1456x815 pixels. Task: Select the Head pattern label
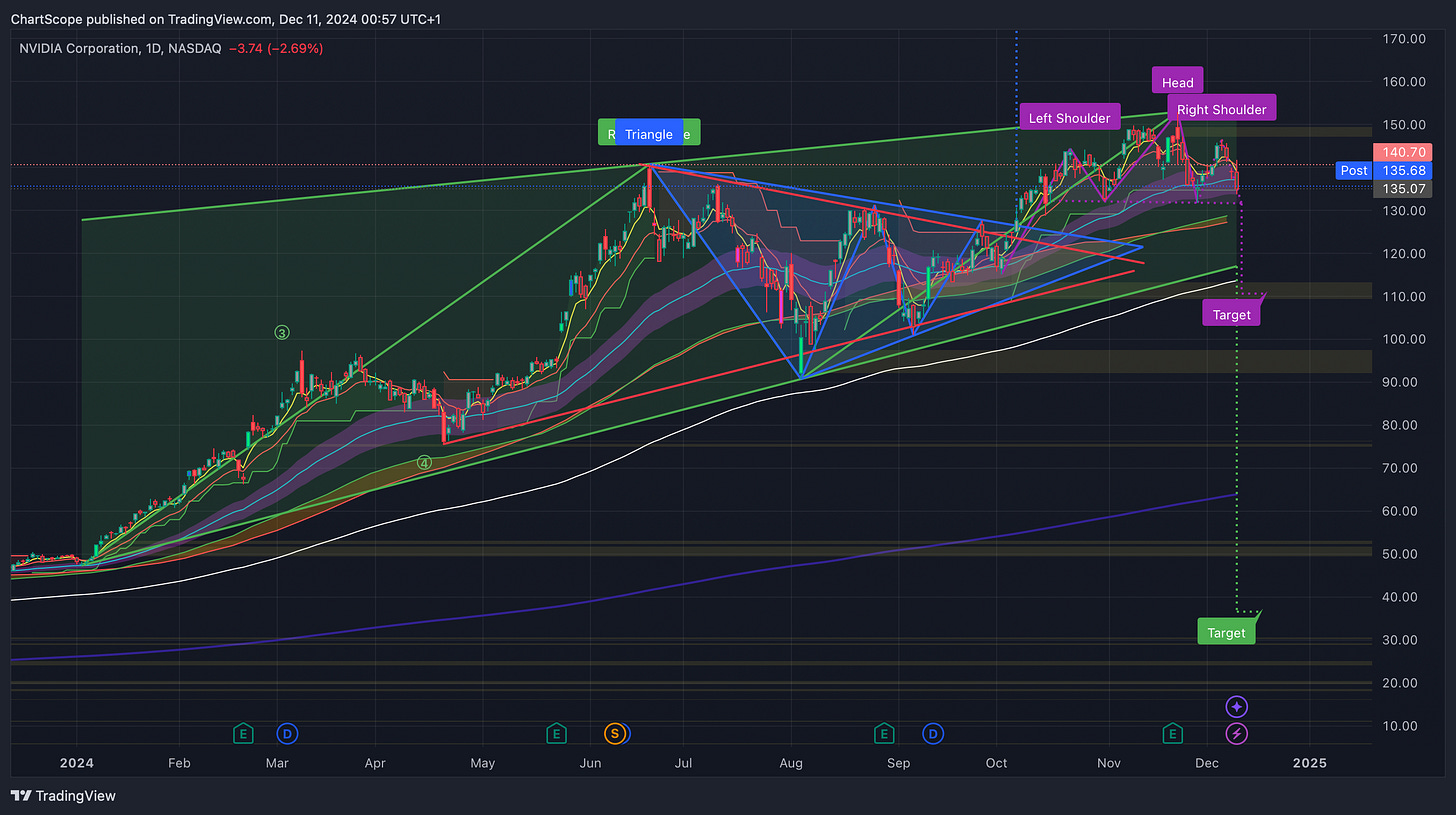1177,83
